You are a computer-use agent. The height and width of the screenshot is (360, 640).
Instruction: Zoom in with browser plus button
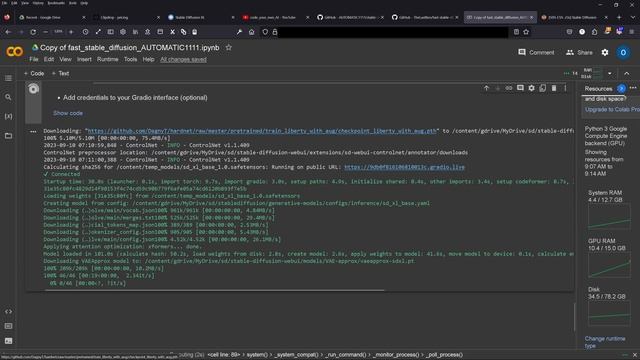71,32
